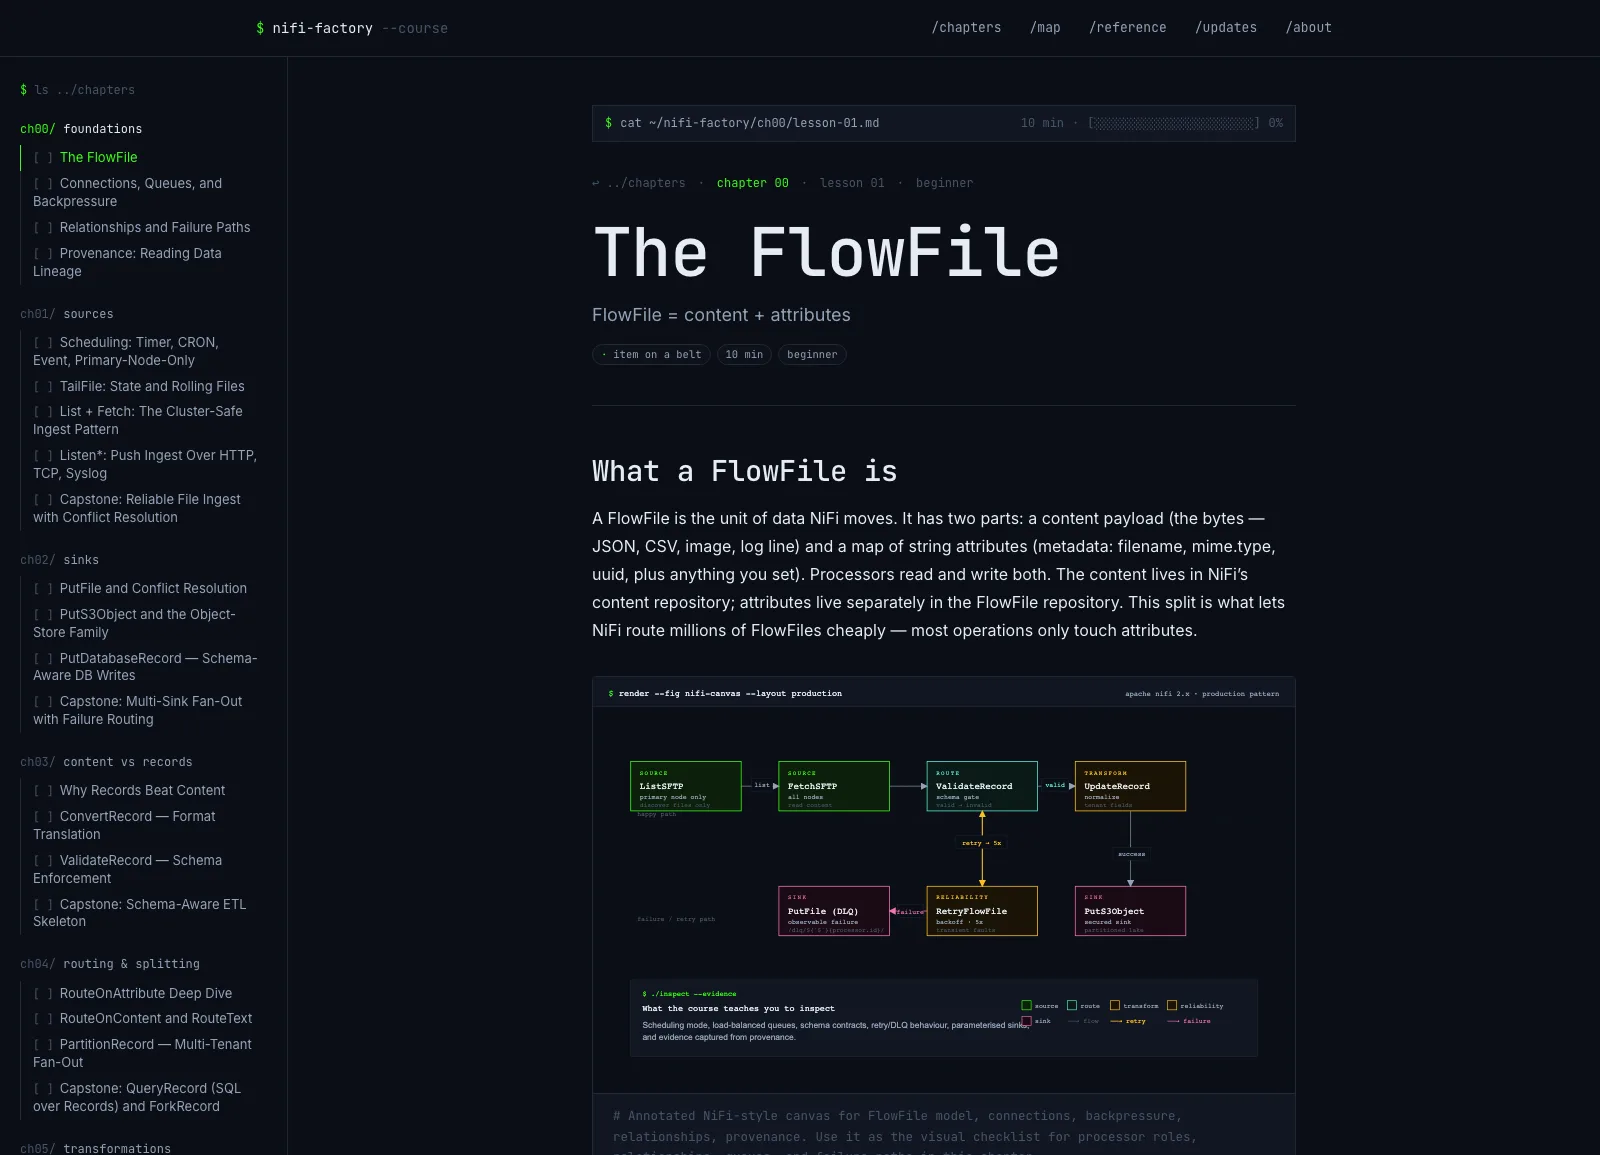The height and width of the screenshot is (1155, 1600).
Task: Select the ValidateRecord node in diagram
Action: (x=982, y=786)
